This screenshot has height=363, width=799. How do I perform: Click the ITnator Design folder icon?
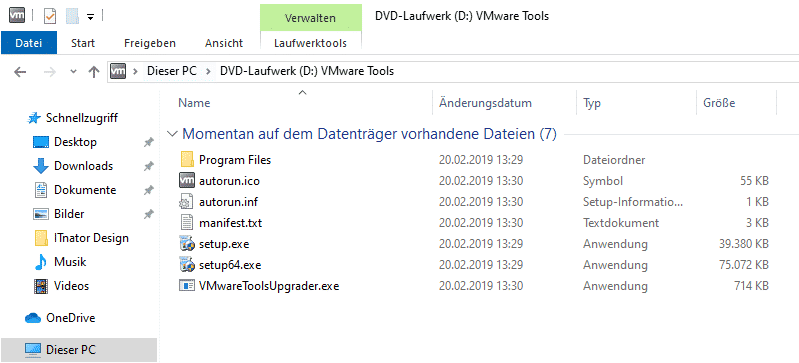40,238
